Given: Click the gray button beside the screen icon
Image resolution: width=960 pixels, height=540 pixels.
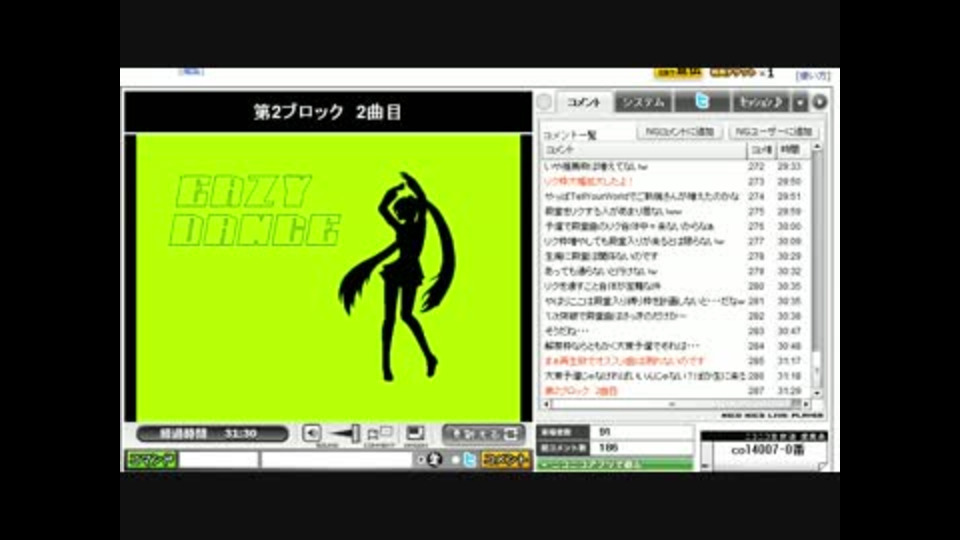Looking at the screenshot, I should tap(483, 434).
